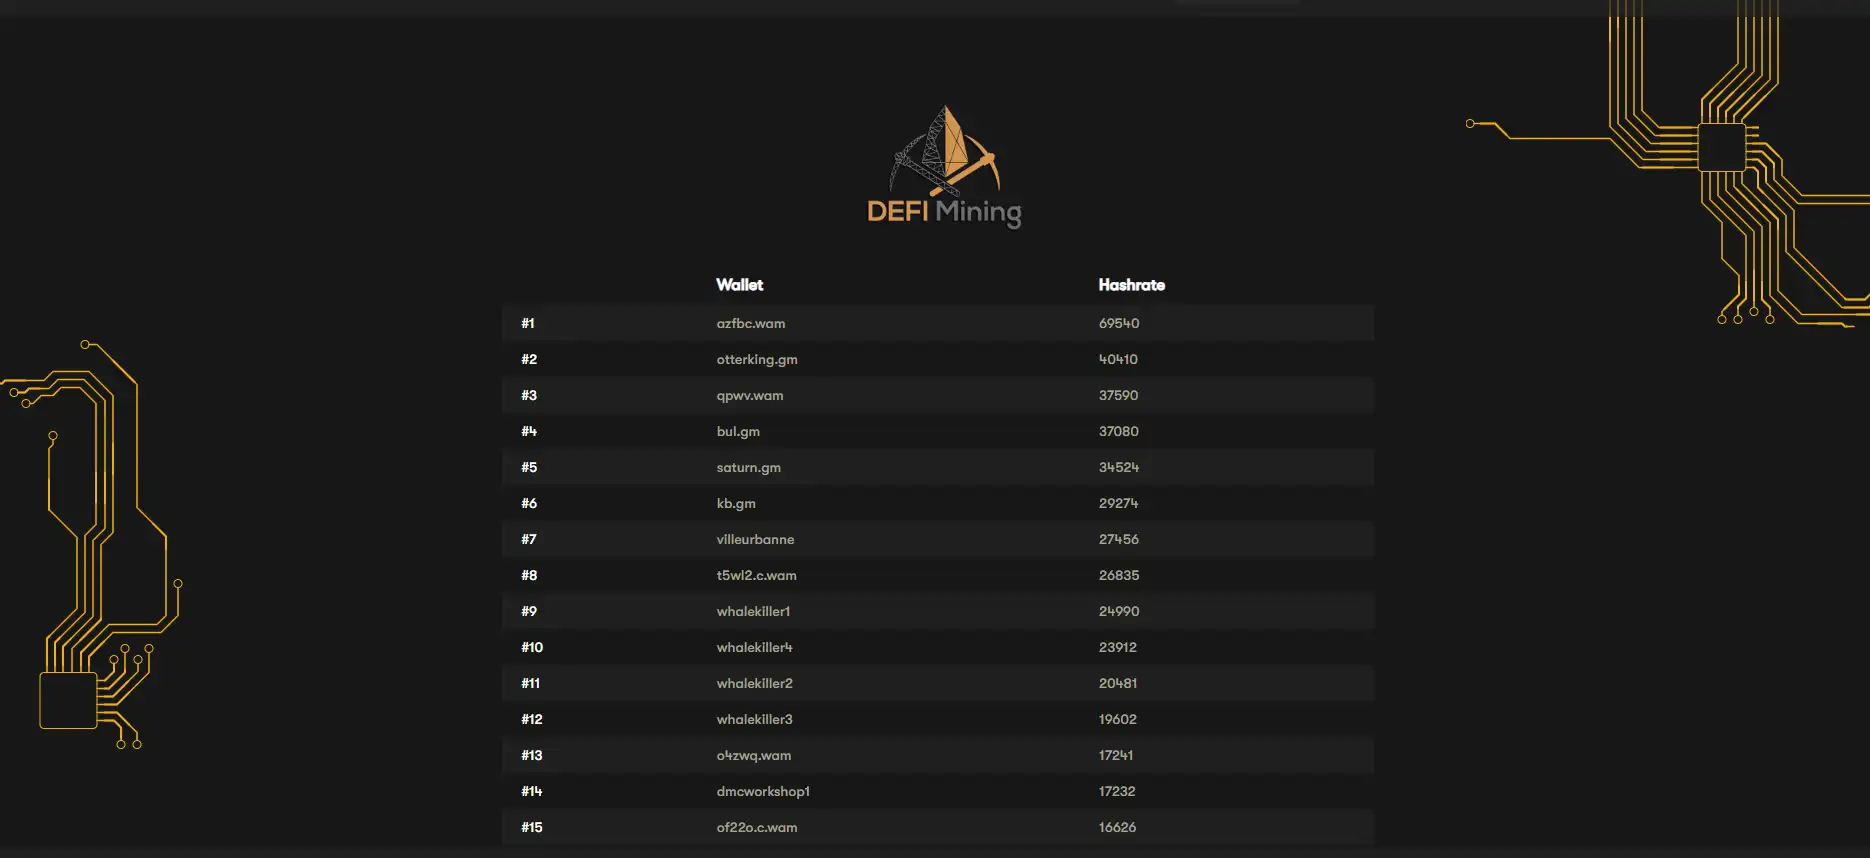Select the otterking.gm wallet entry
This screenshot has width=1870, height=858.
pos(756,359)
